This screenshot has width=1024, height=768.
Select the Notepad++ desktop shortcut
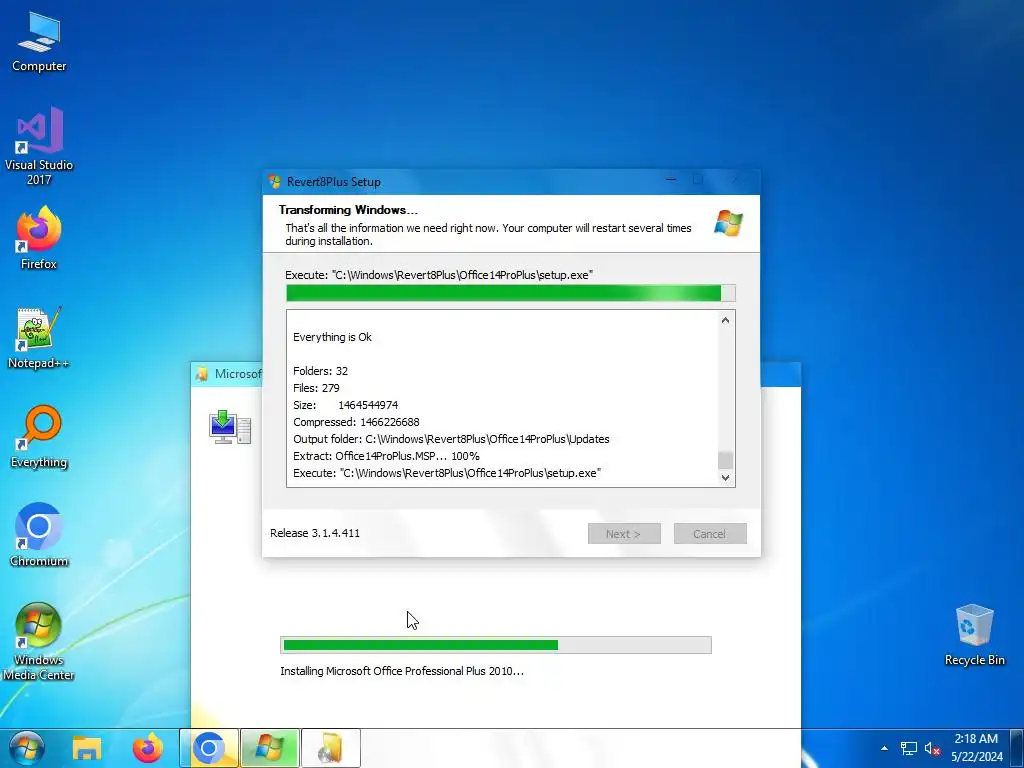[39, 338]
